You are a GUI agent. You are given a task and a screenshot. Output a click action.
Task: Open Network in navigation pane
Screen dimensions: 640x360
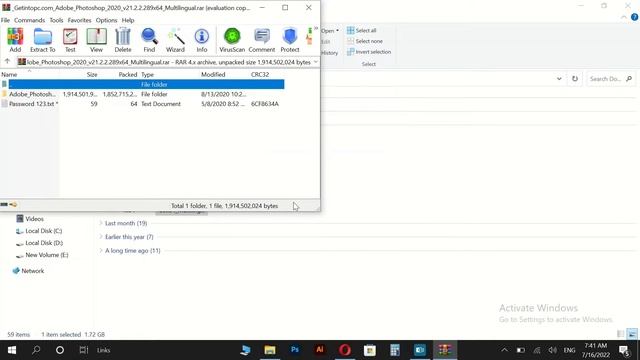pyautogui.click(x=28, y=271)
